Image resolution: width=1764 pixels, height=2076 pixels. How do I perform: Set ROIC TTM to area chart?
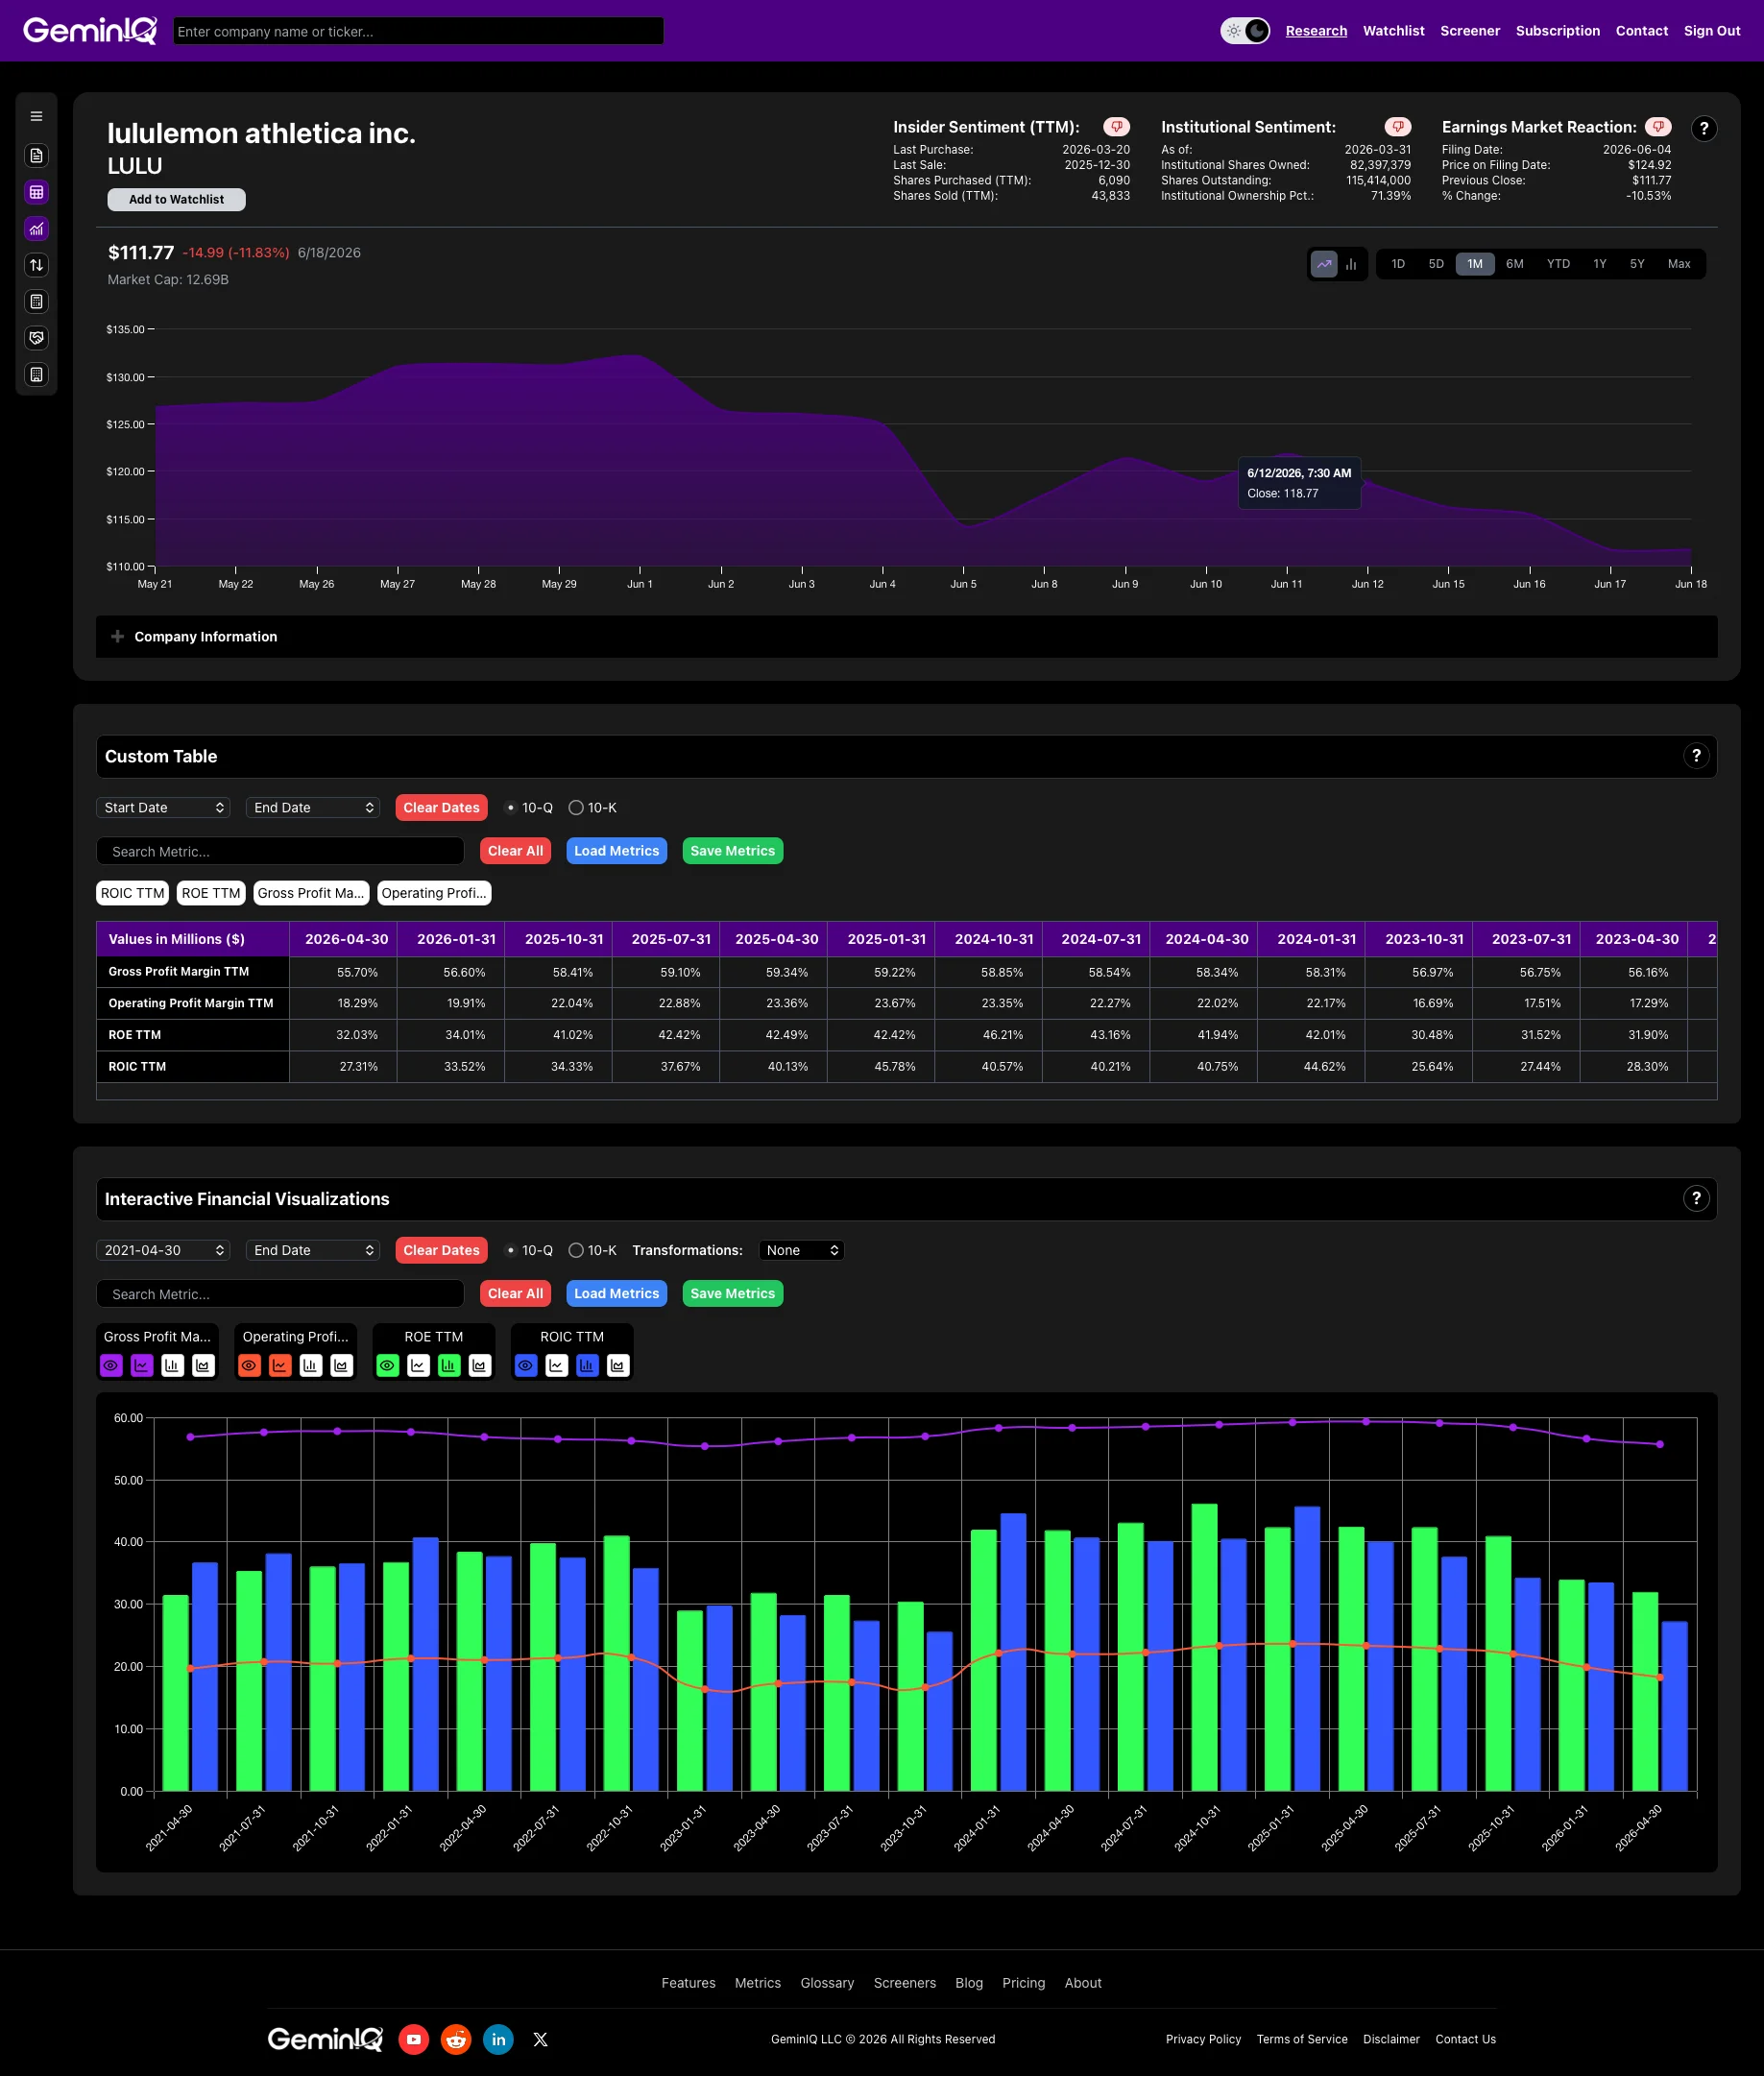(x=619, y=1365)
